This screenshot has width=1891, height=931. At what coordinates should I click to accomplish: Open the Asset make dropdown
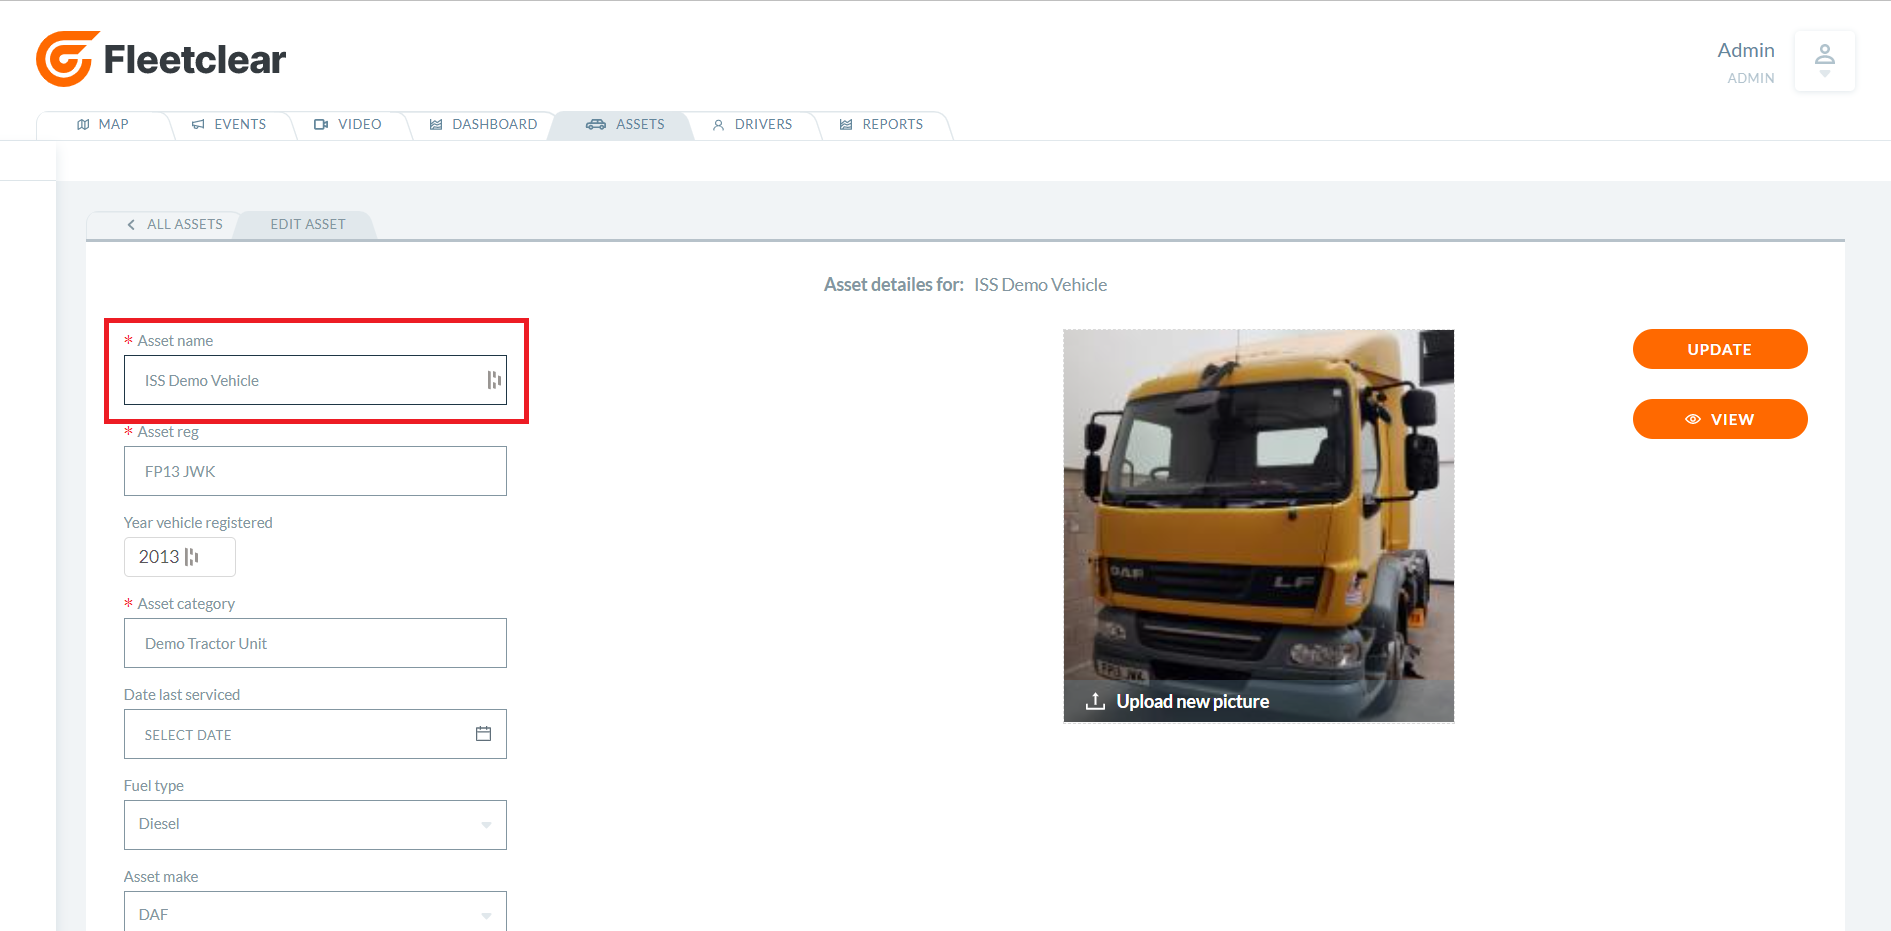[x=487, y=913]
